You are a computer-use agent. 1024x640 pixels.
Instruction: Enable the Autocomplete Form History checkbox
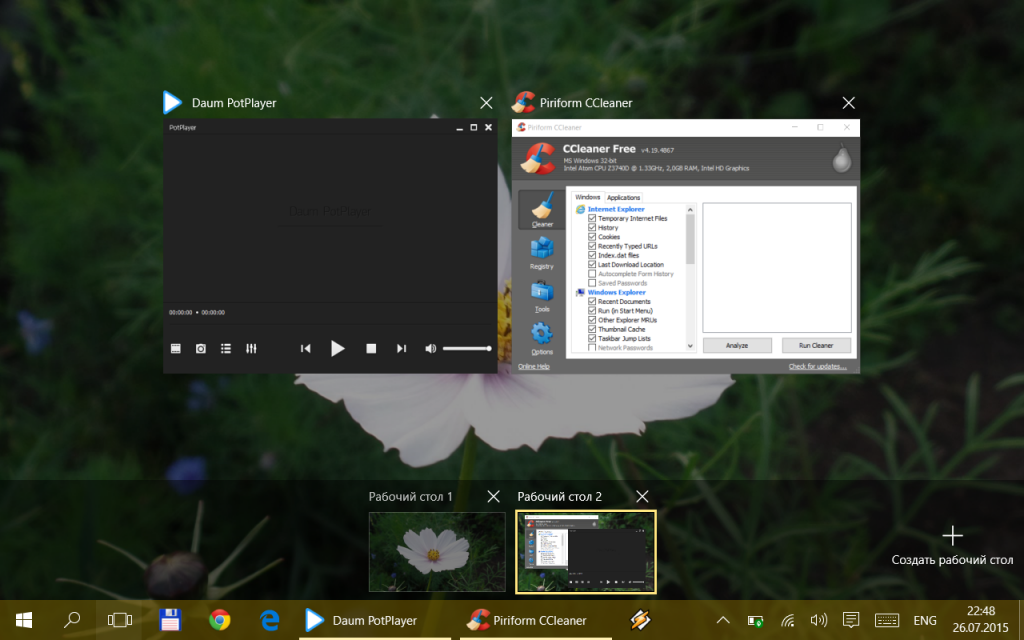(x=592, y=274)
